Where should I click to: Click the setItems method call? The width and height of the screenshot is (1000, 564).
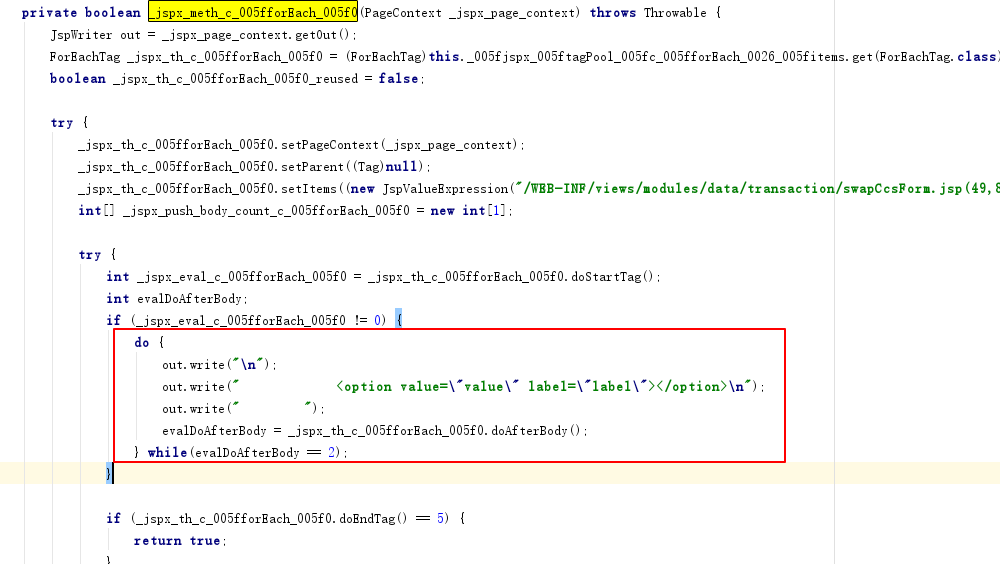308,189
